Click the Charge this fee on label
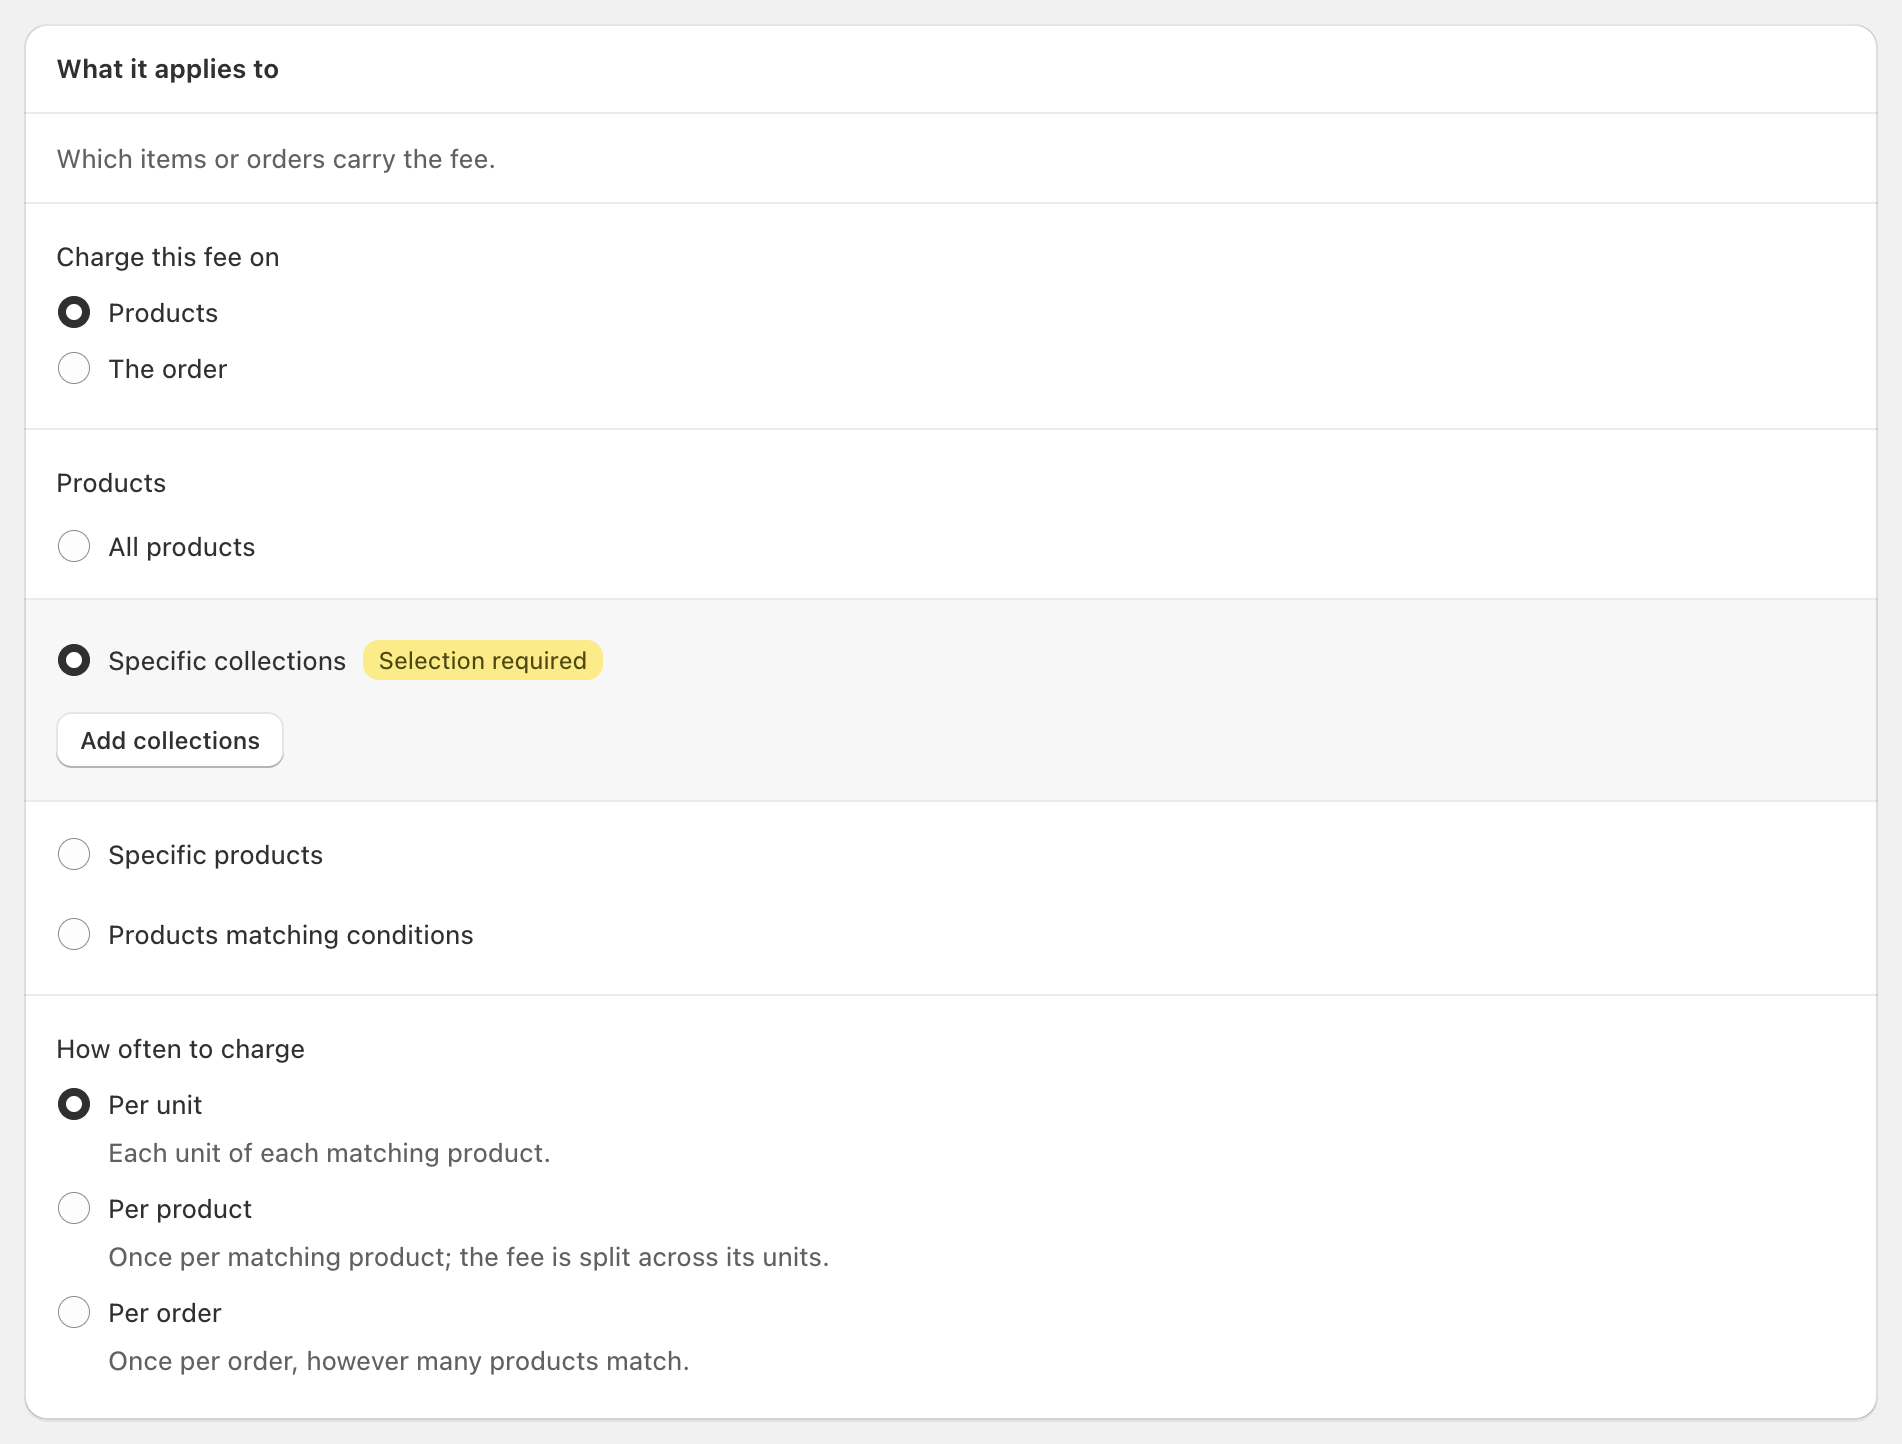Viewport: 1902px width, 1444px height. (x=168, y=257)
